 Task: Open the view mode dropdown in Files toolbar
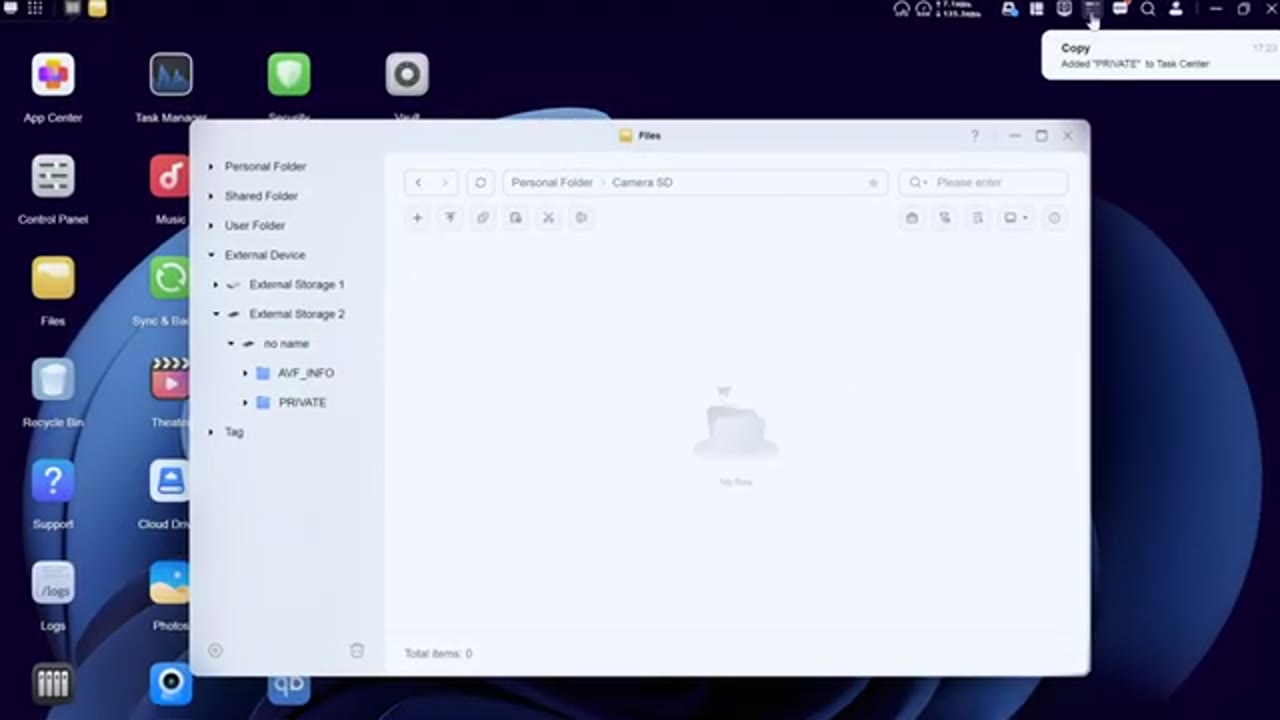[1016, 218]
